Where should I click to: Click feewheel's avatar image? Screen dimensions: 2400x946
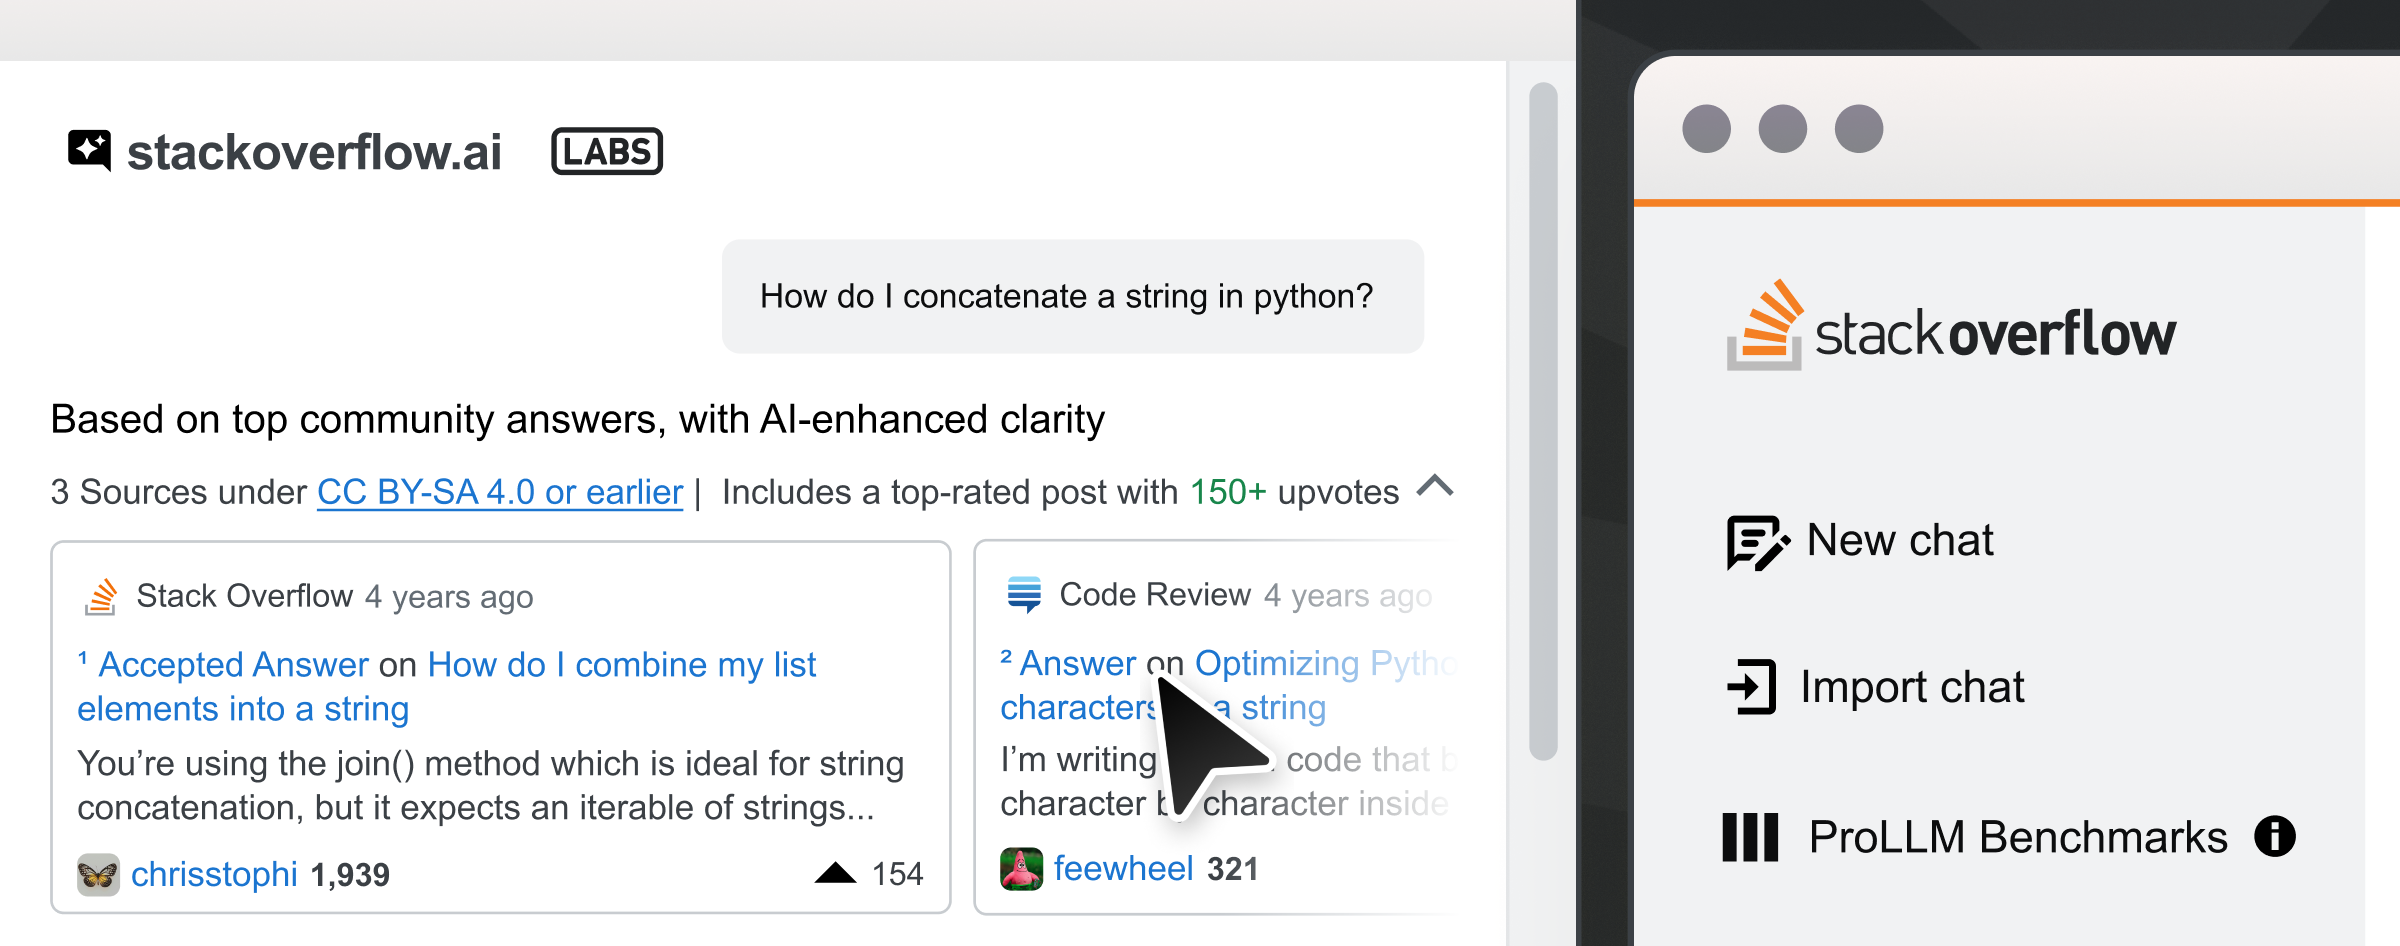(1021, 869)
